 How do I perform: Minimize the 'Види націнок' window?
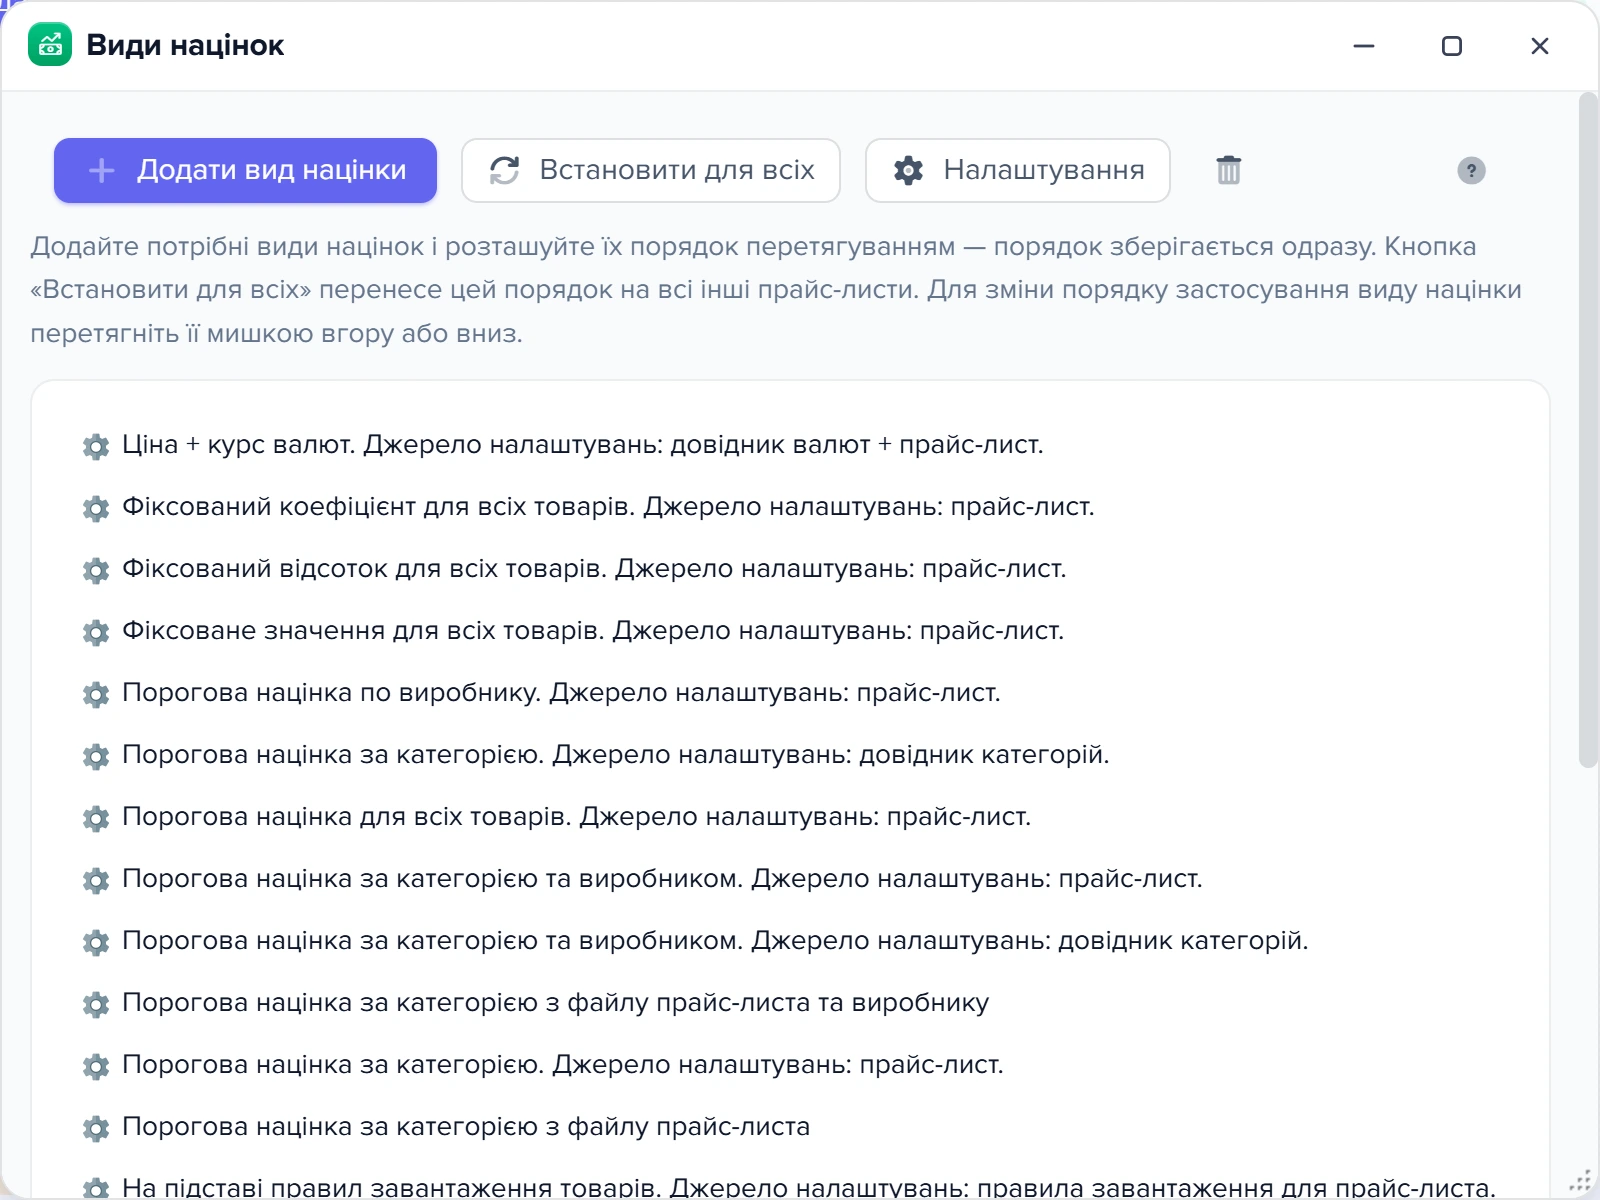click(x=1364, y=46)
